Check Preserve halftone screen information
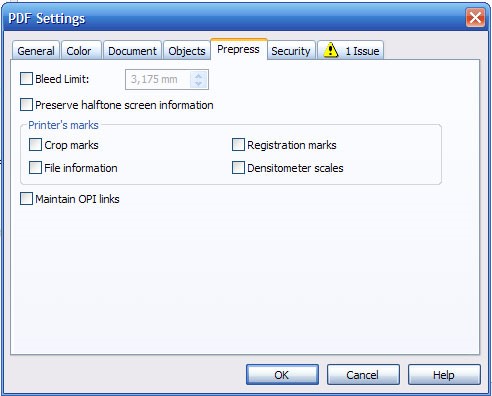The image size is (492, 396). 26,105
